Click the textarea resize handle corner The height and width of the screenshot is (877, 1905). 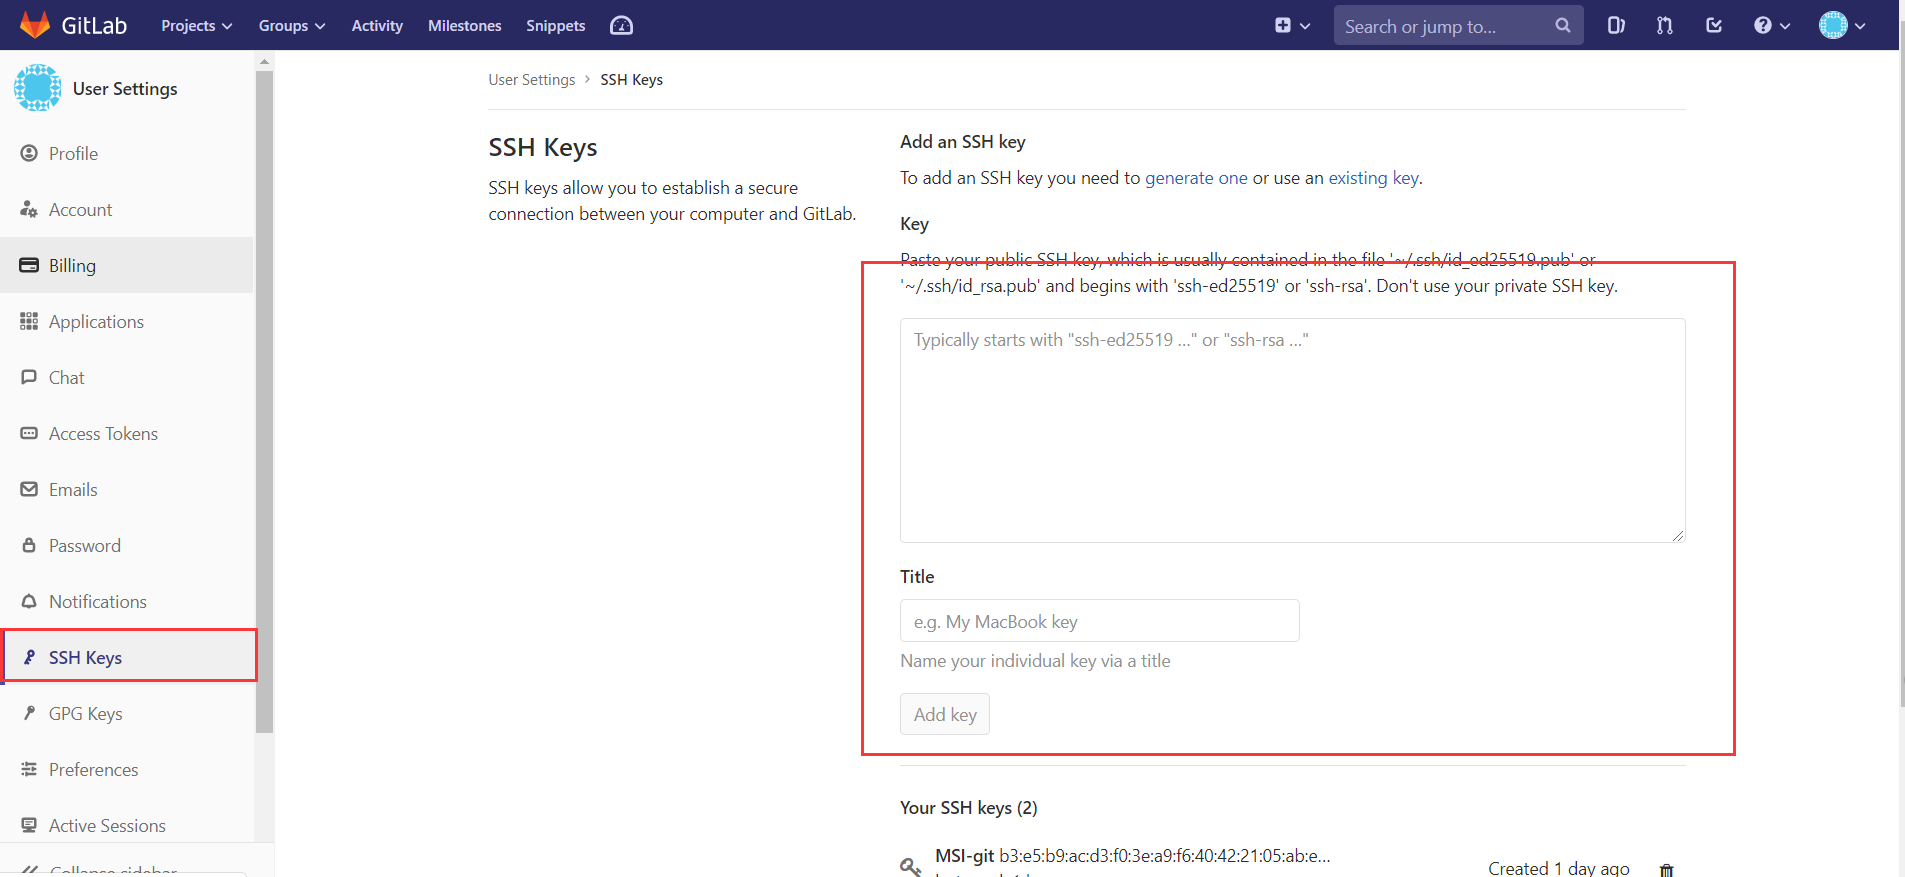click(1678, 535)
